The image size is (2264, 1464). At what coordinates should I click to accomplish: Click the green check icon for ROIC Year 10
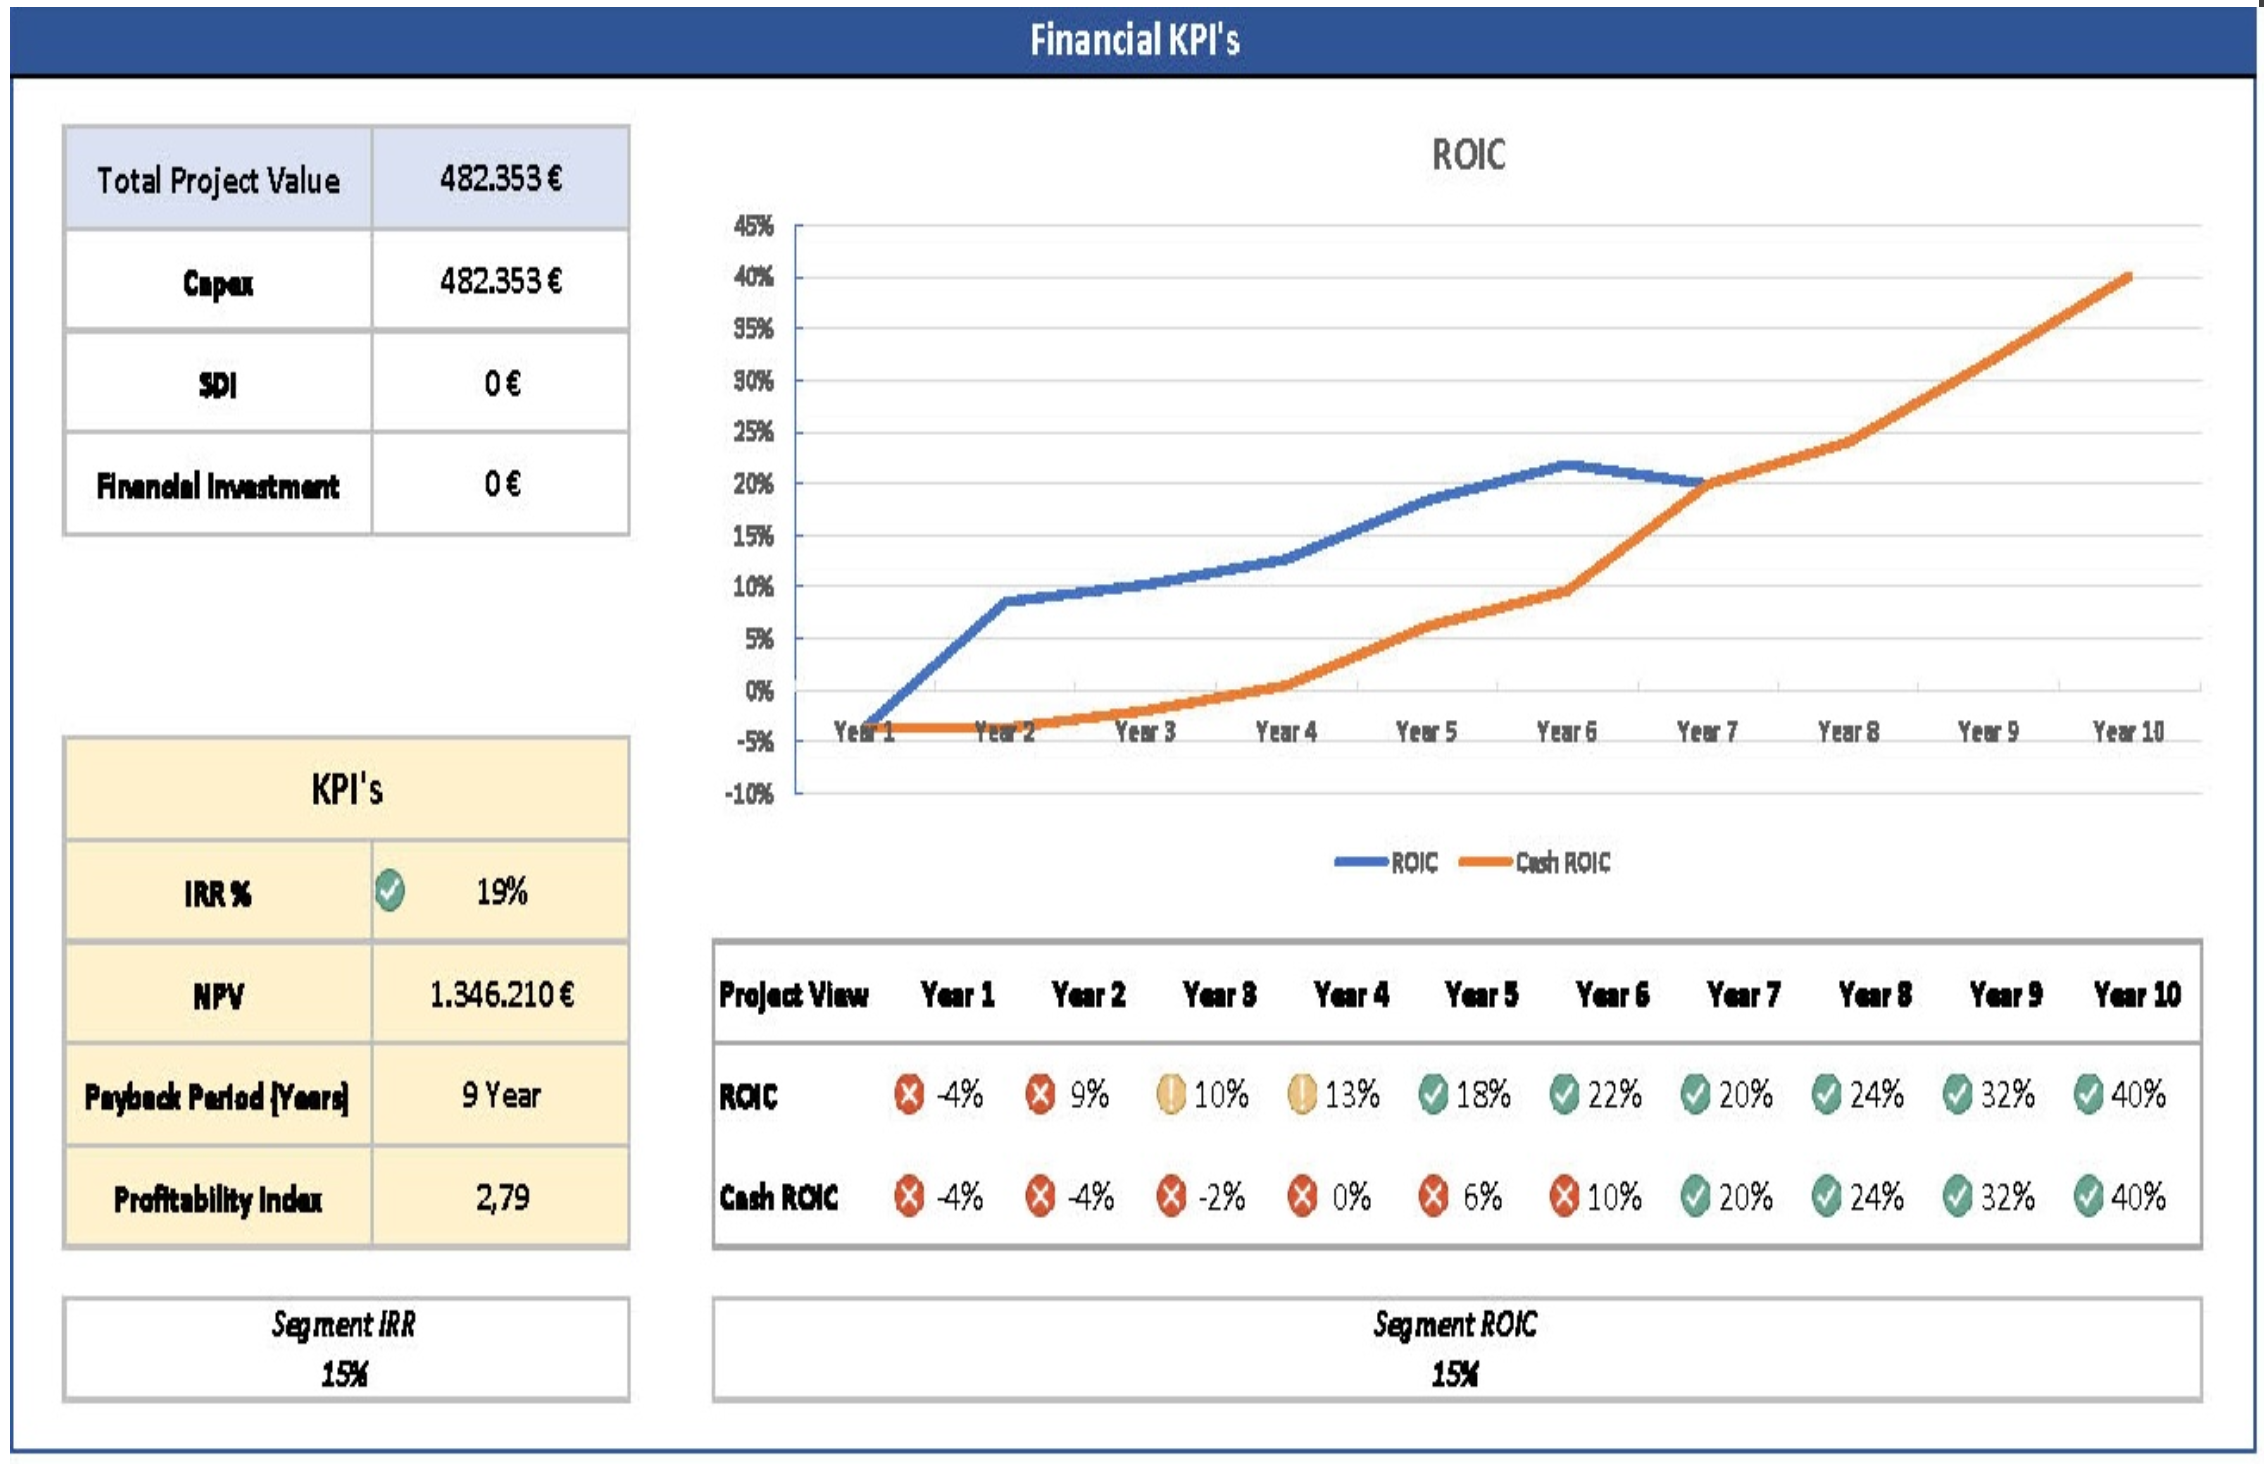pos(2087,1094)
